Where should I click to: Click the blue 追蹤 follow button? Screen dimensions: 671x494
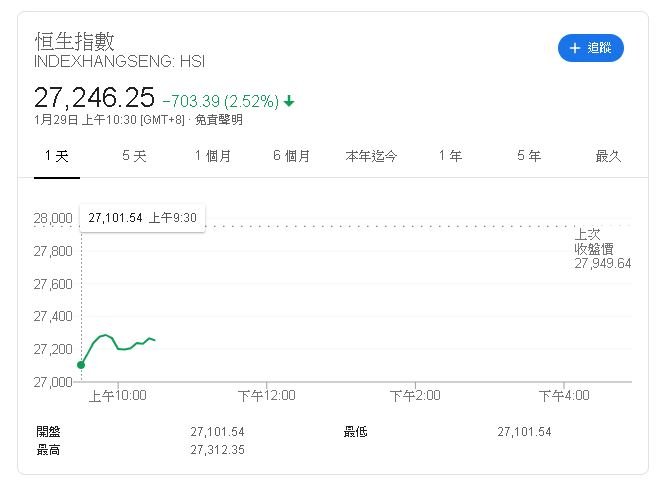coord(591,48)
